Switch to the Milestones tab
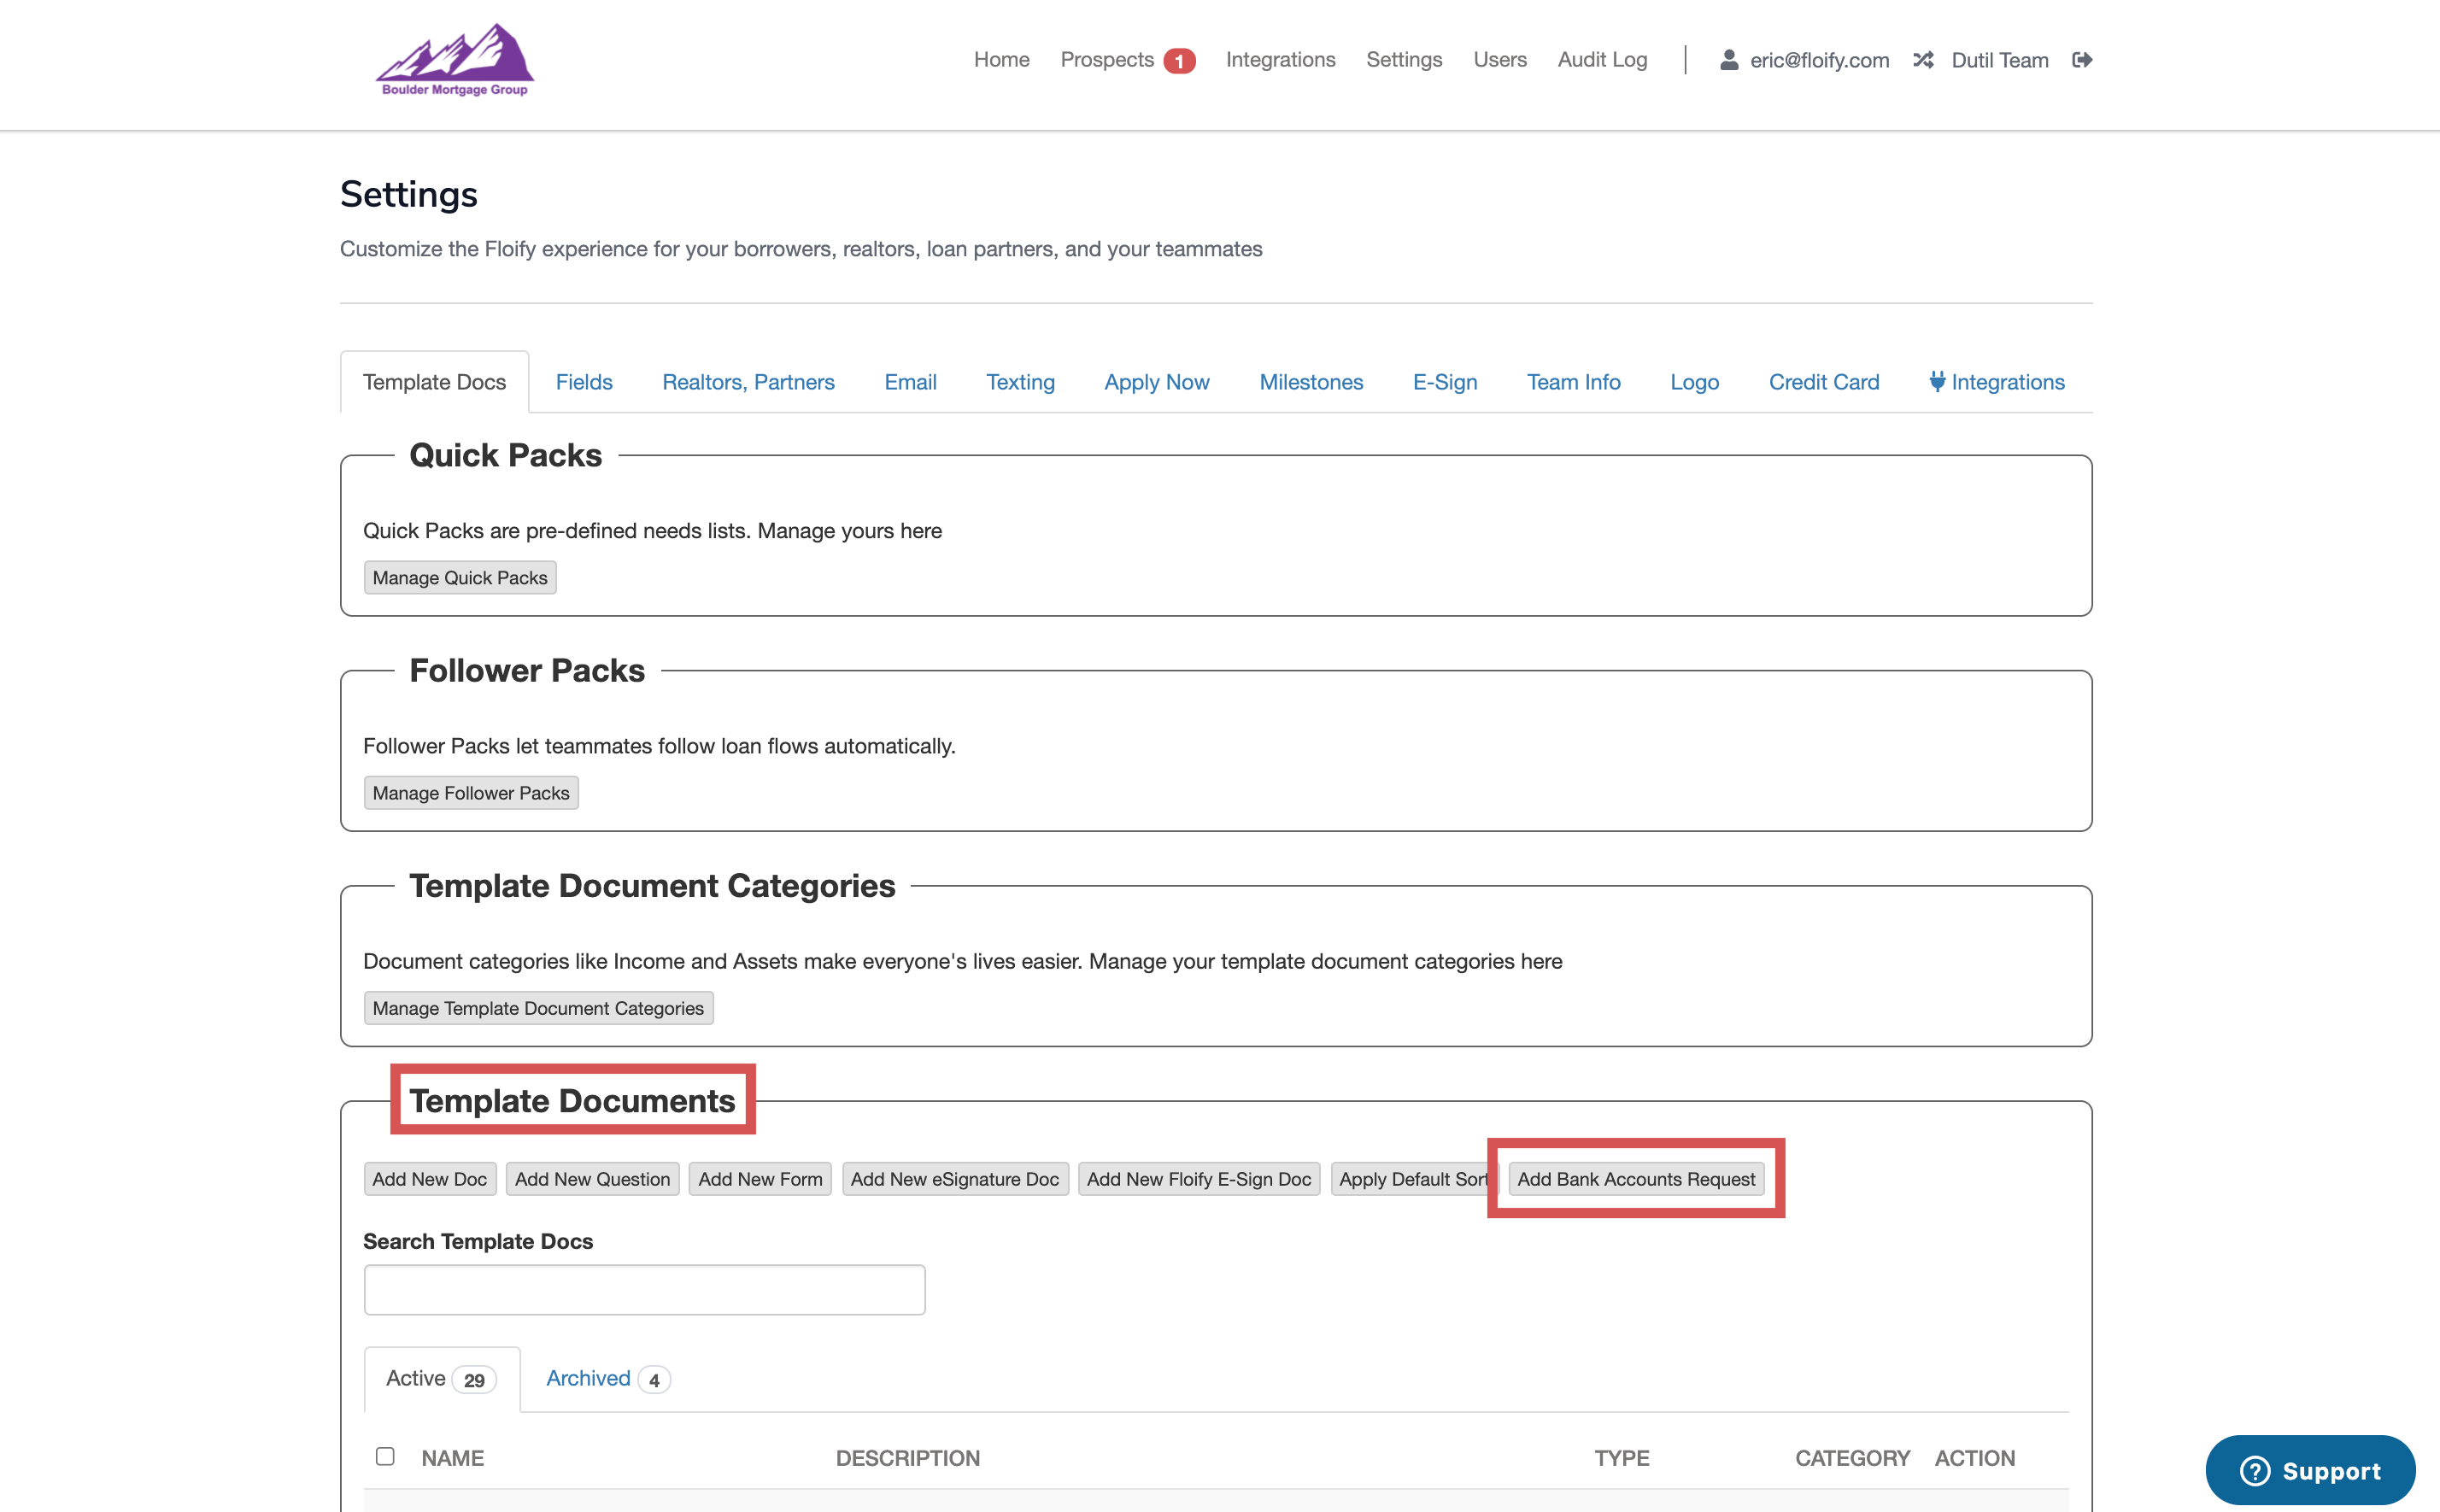This screenshot has width=2440, height=1512. click(1311, 382)
